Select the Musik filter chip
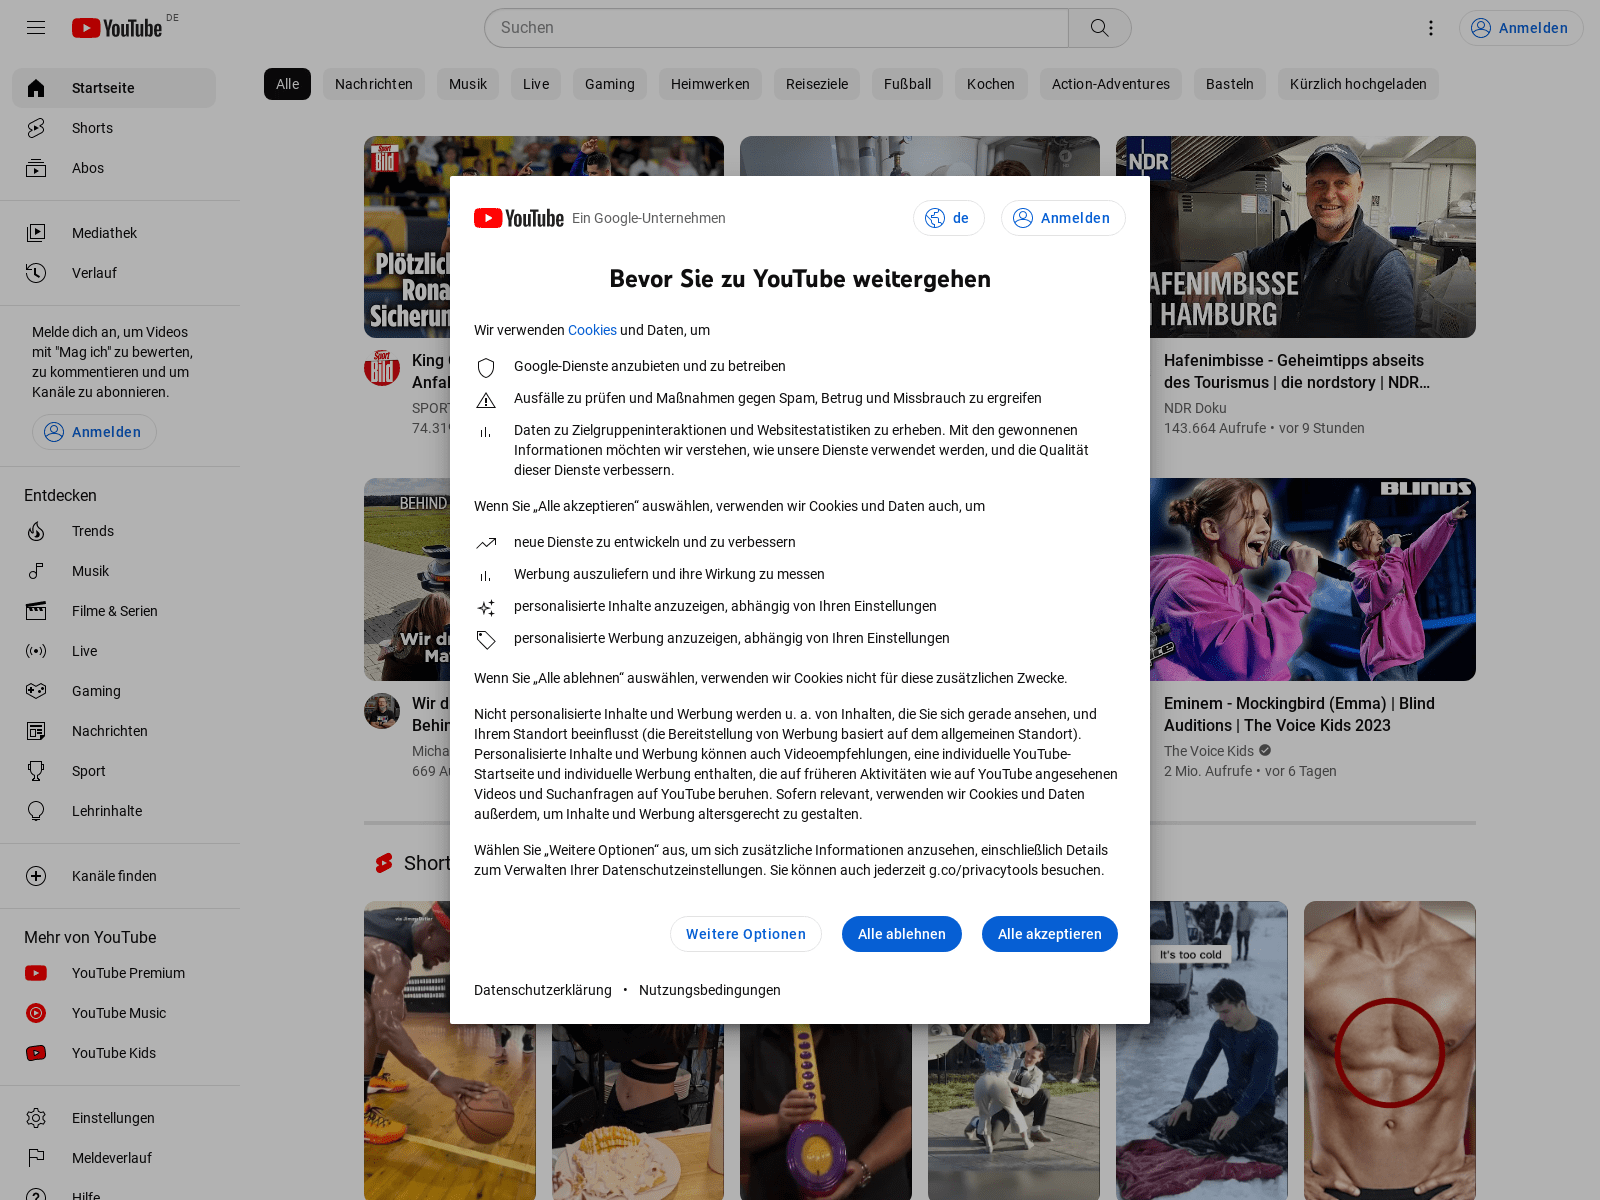The image size is (1600, 1200). click(468, 84)
